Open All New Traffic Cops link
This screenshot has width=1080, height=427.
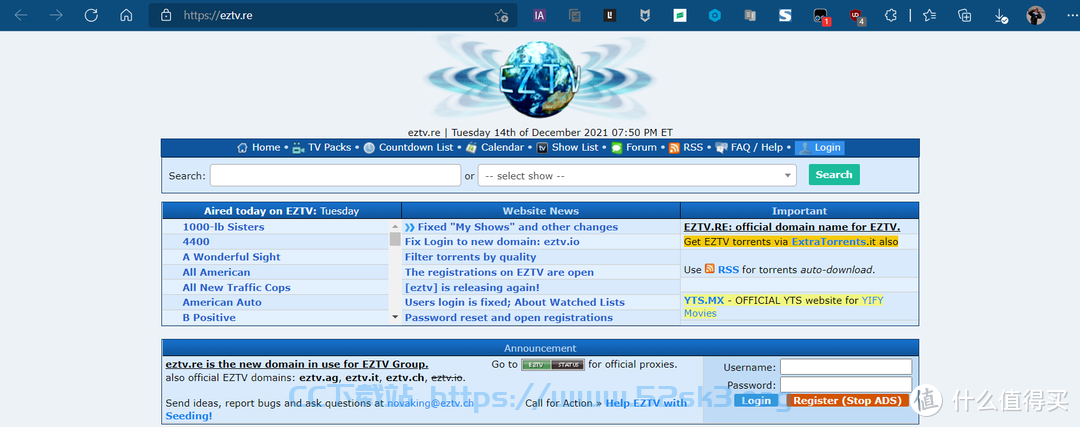pyautogui.click(x=236, y=287)
